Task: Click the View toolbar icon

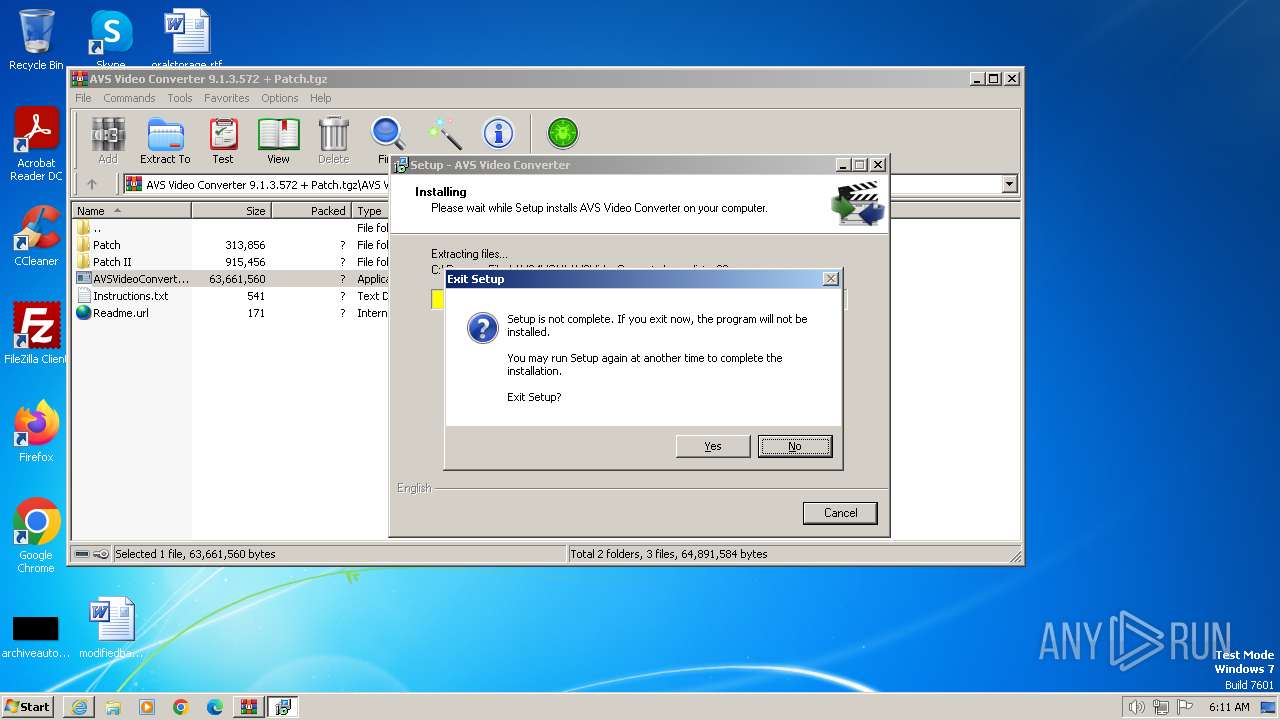Action: coord(278,141)
